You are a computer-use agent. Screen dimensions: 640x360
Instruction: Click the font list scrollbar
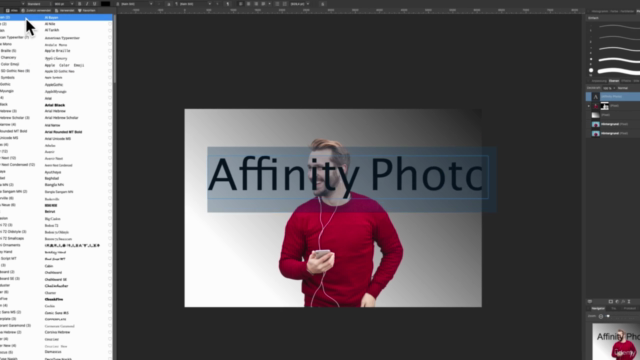(115, 49)
